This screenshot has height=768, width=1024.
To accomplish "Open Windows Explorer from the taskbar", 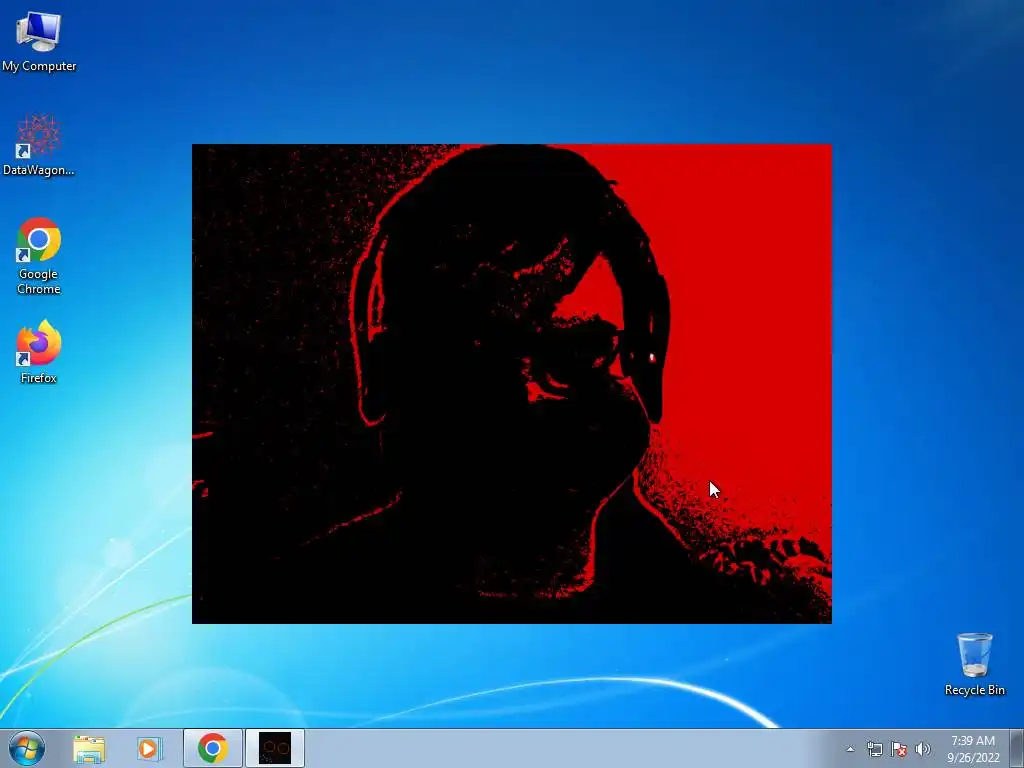I will [x=89, y=749].
